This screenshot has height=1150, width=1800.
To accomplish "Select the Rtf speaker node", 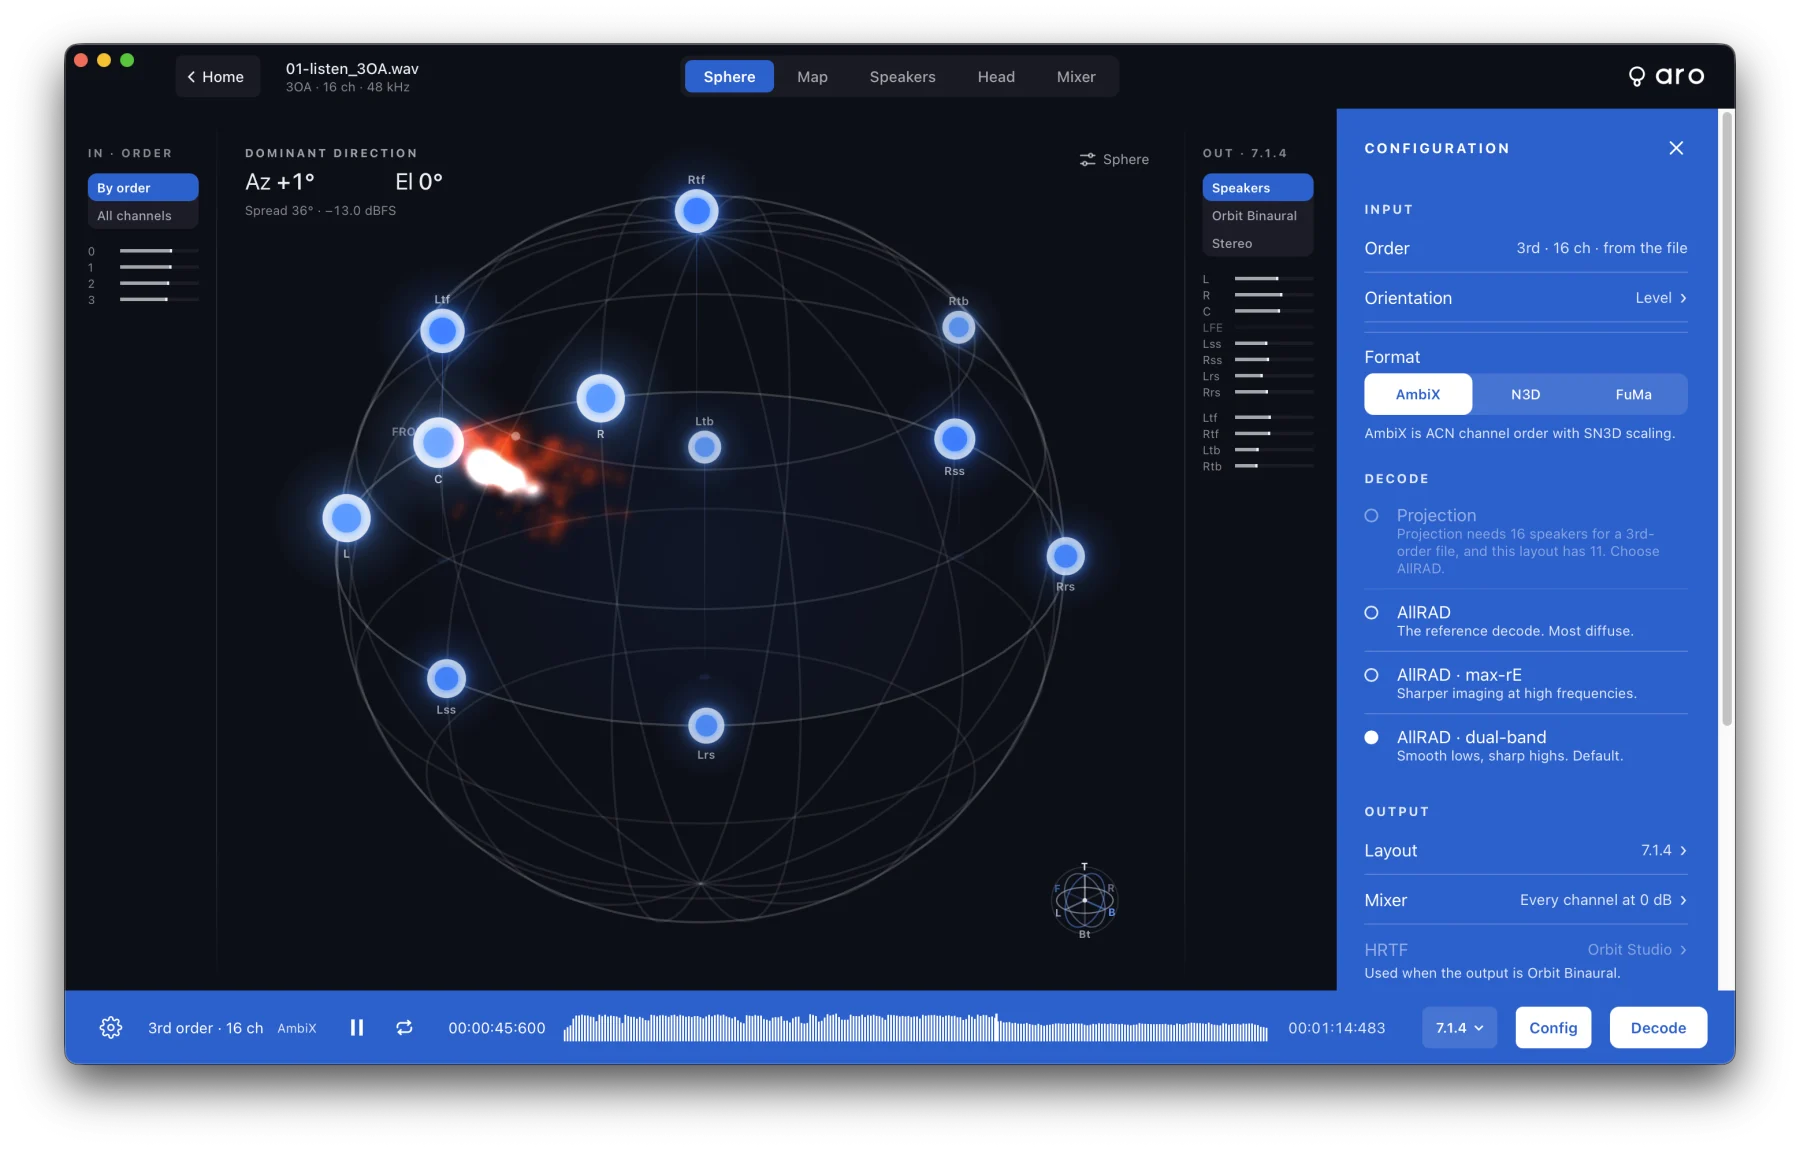I will (696, 211).
